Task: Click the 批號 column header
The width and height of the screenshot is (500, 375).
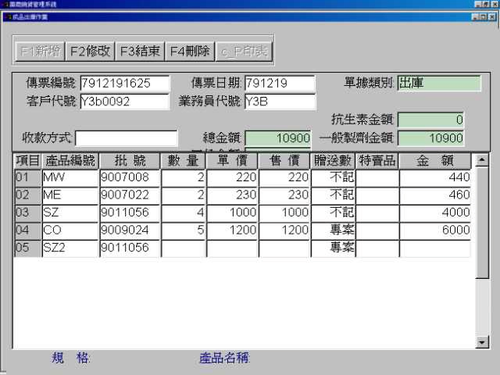Action: (x=130, y=161)
